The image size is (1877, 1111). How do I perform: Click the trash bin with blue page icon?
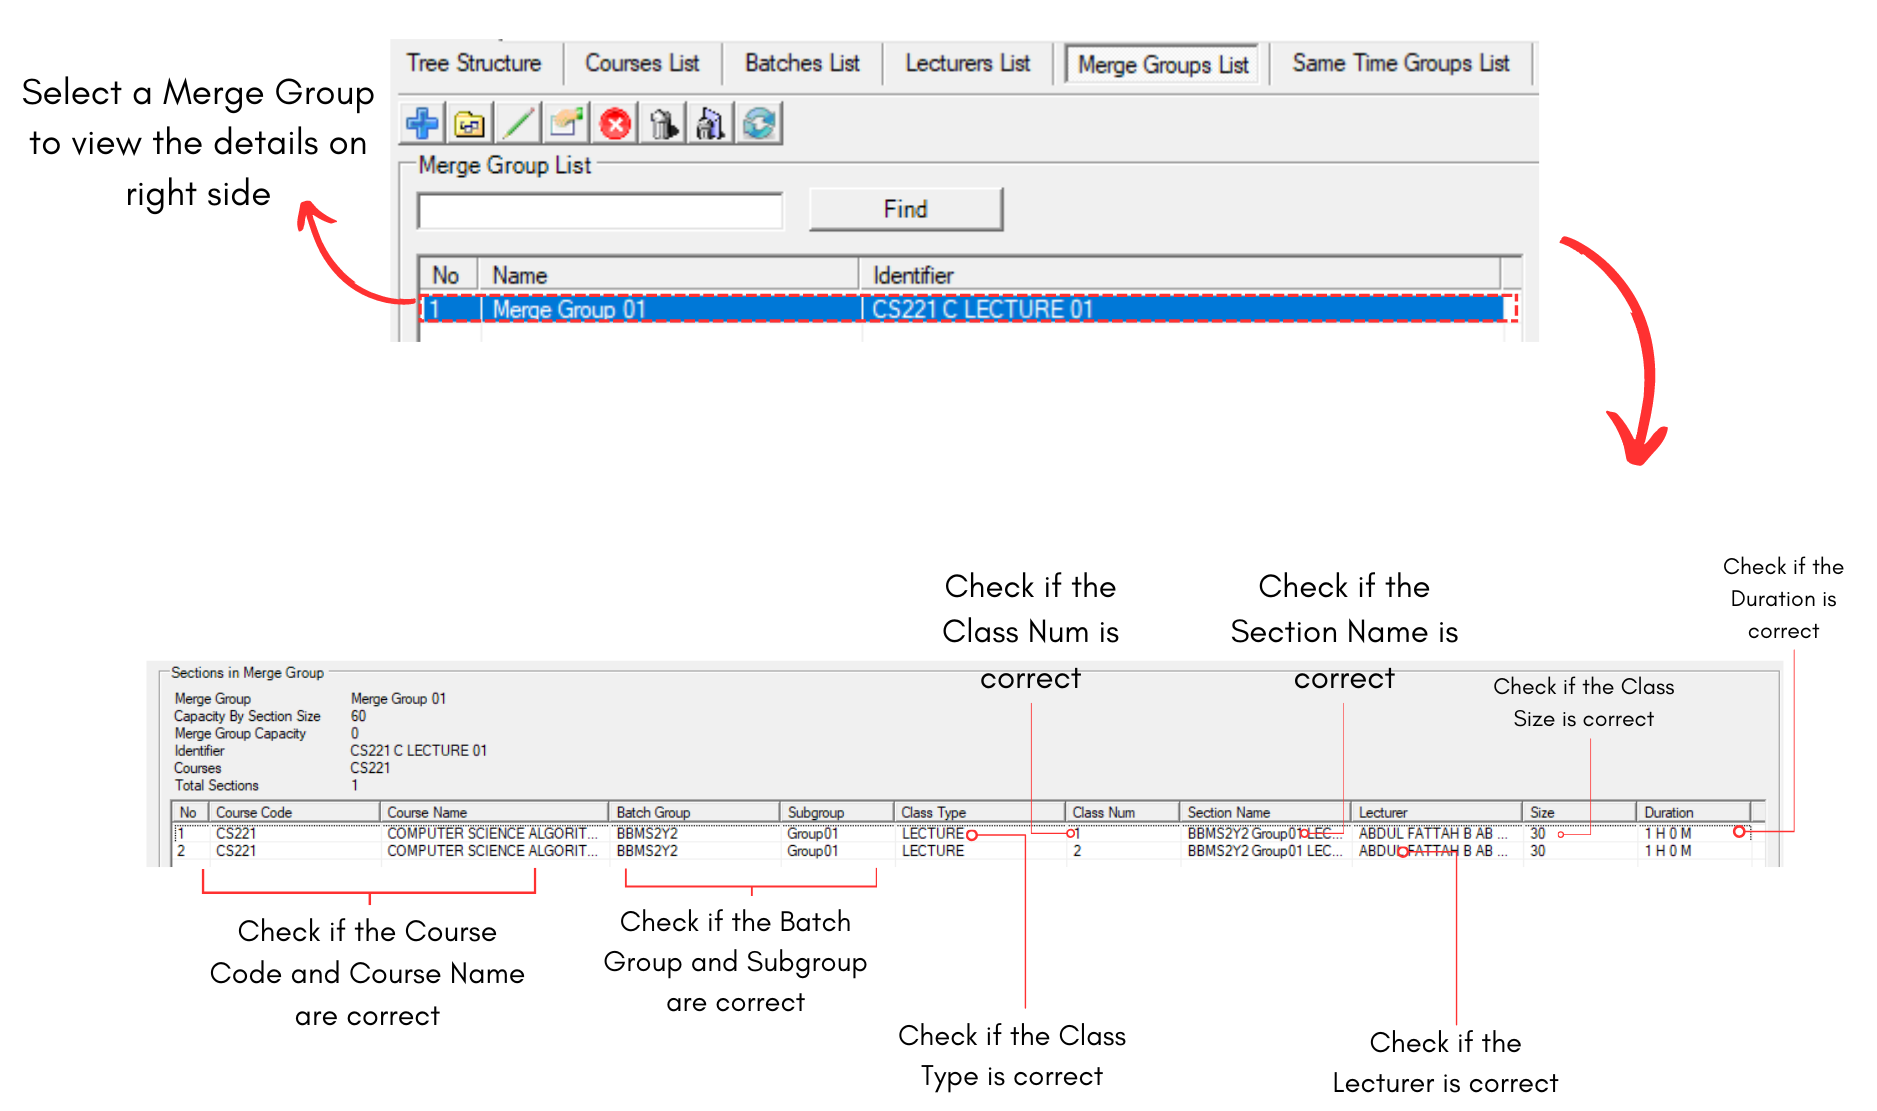(711, 124)
